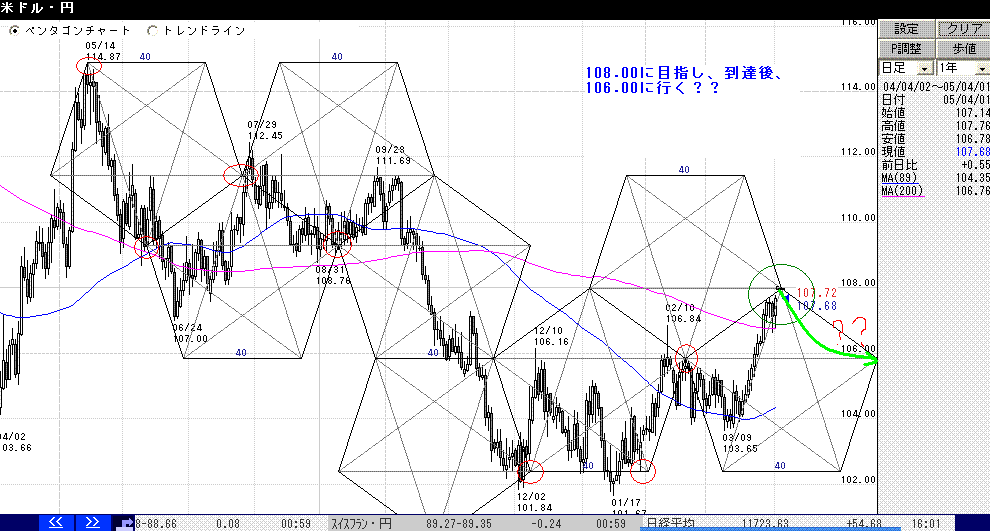Click the blue 108.00に目指し annotation text
990x531 pixels.
684,80
